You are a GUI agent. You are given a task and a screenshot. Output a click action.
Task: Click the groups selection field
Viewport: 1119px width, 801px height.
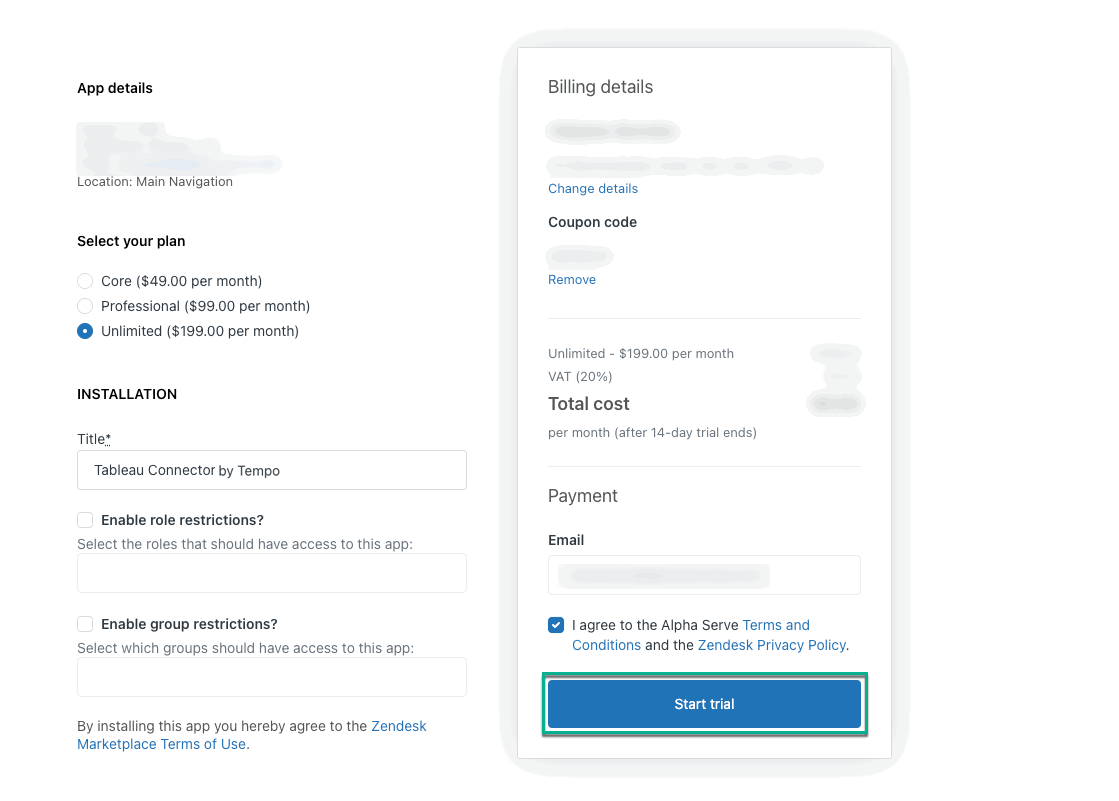click(271, 677)
